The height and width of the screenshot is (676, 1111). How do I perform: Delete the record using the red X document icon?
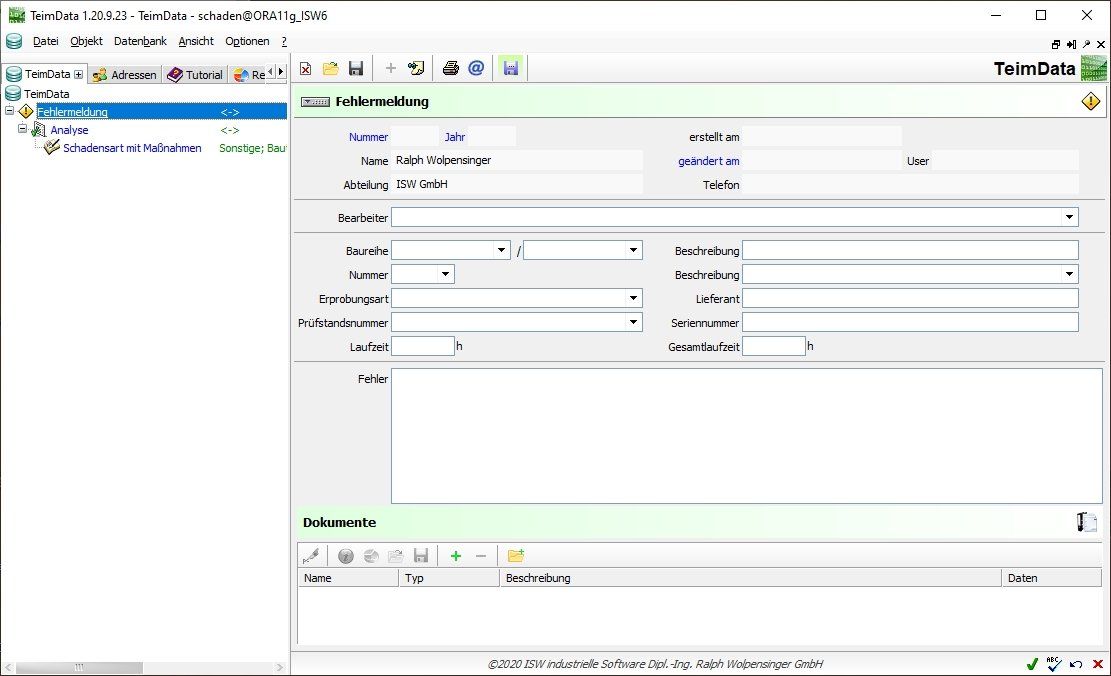(305, 68)
